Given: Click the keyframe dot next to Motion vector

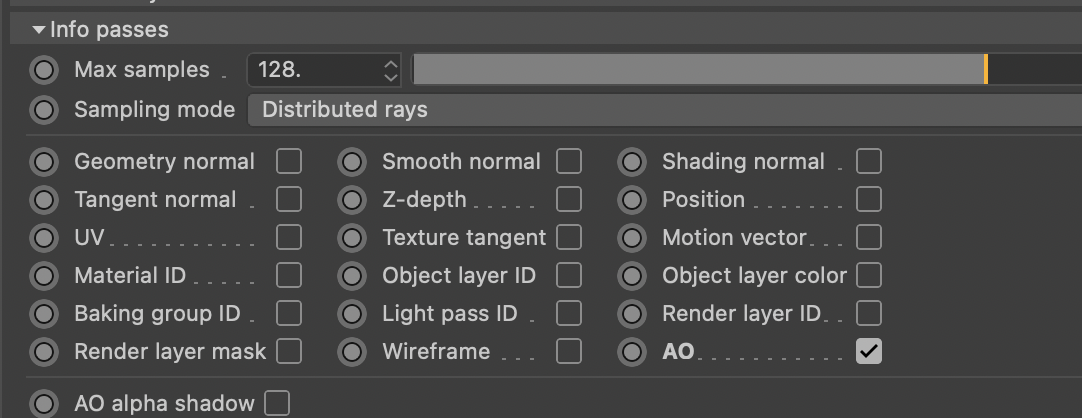Looking at the screenshot, I should pyautogui.click(x=632, y=238).
